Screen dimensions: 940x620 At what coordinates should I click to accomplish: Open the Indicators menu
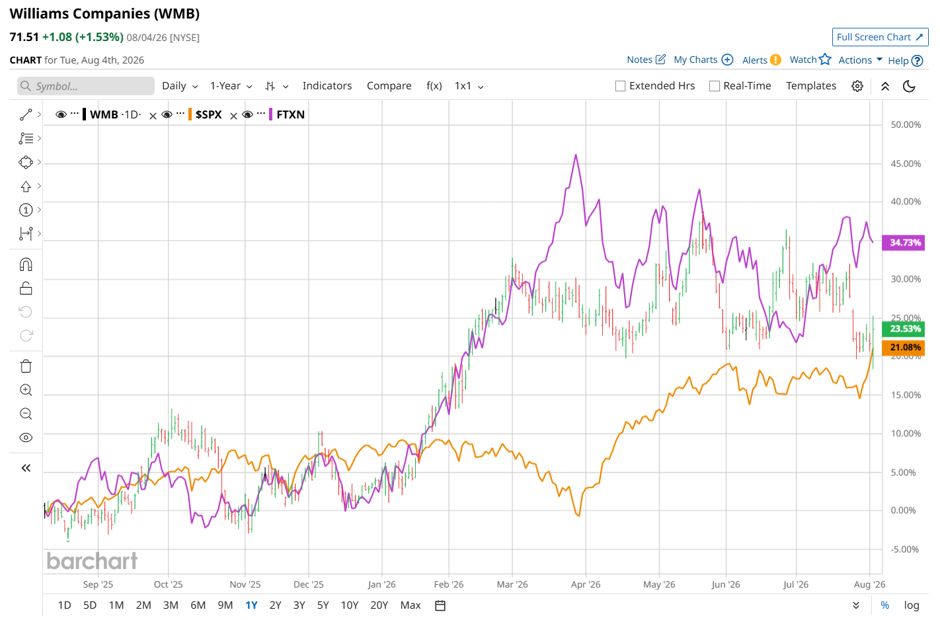click(x=327, y=86)
